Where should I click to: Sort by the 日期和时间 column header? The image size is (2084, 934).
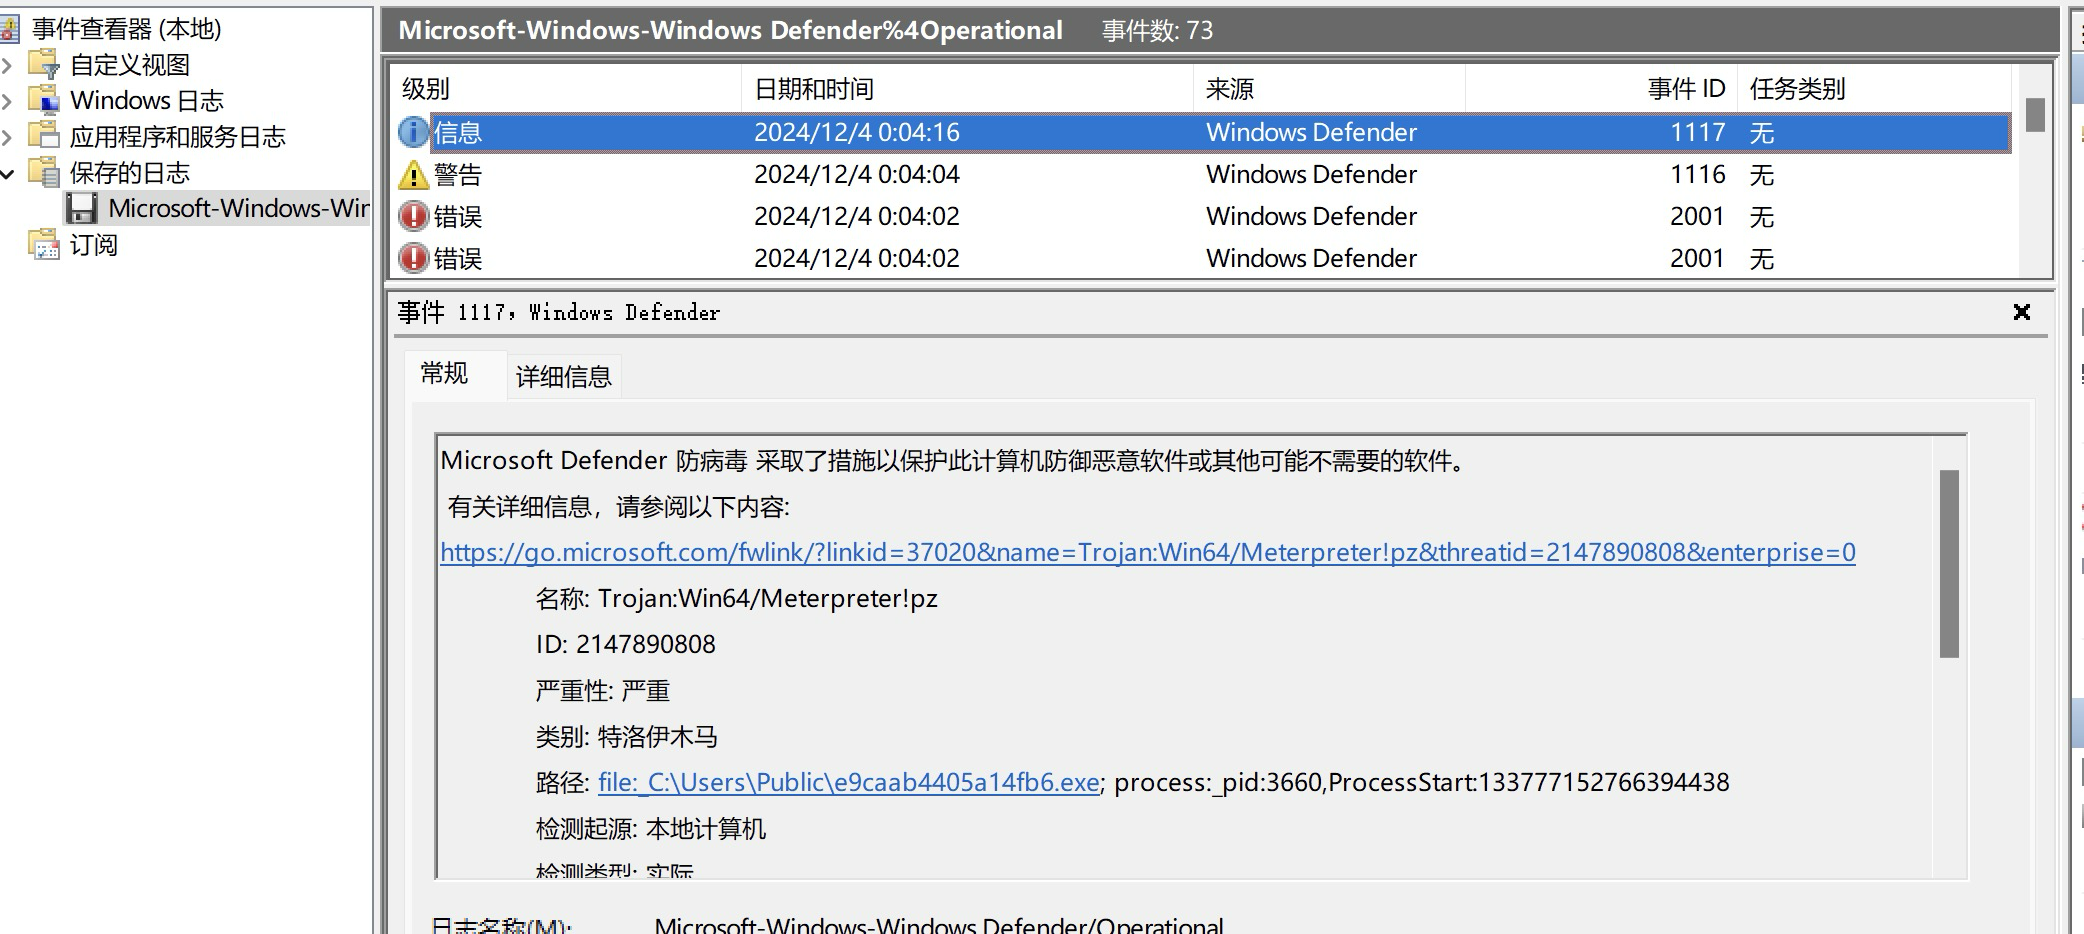coord(967,89)
